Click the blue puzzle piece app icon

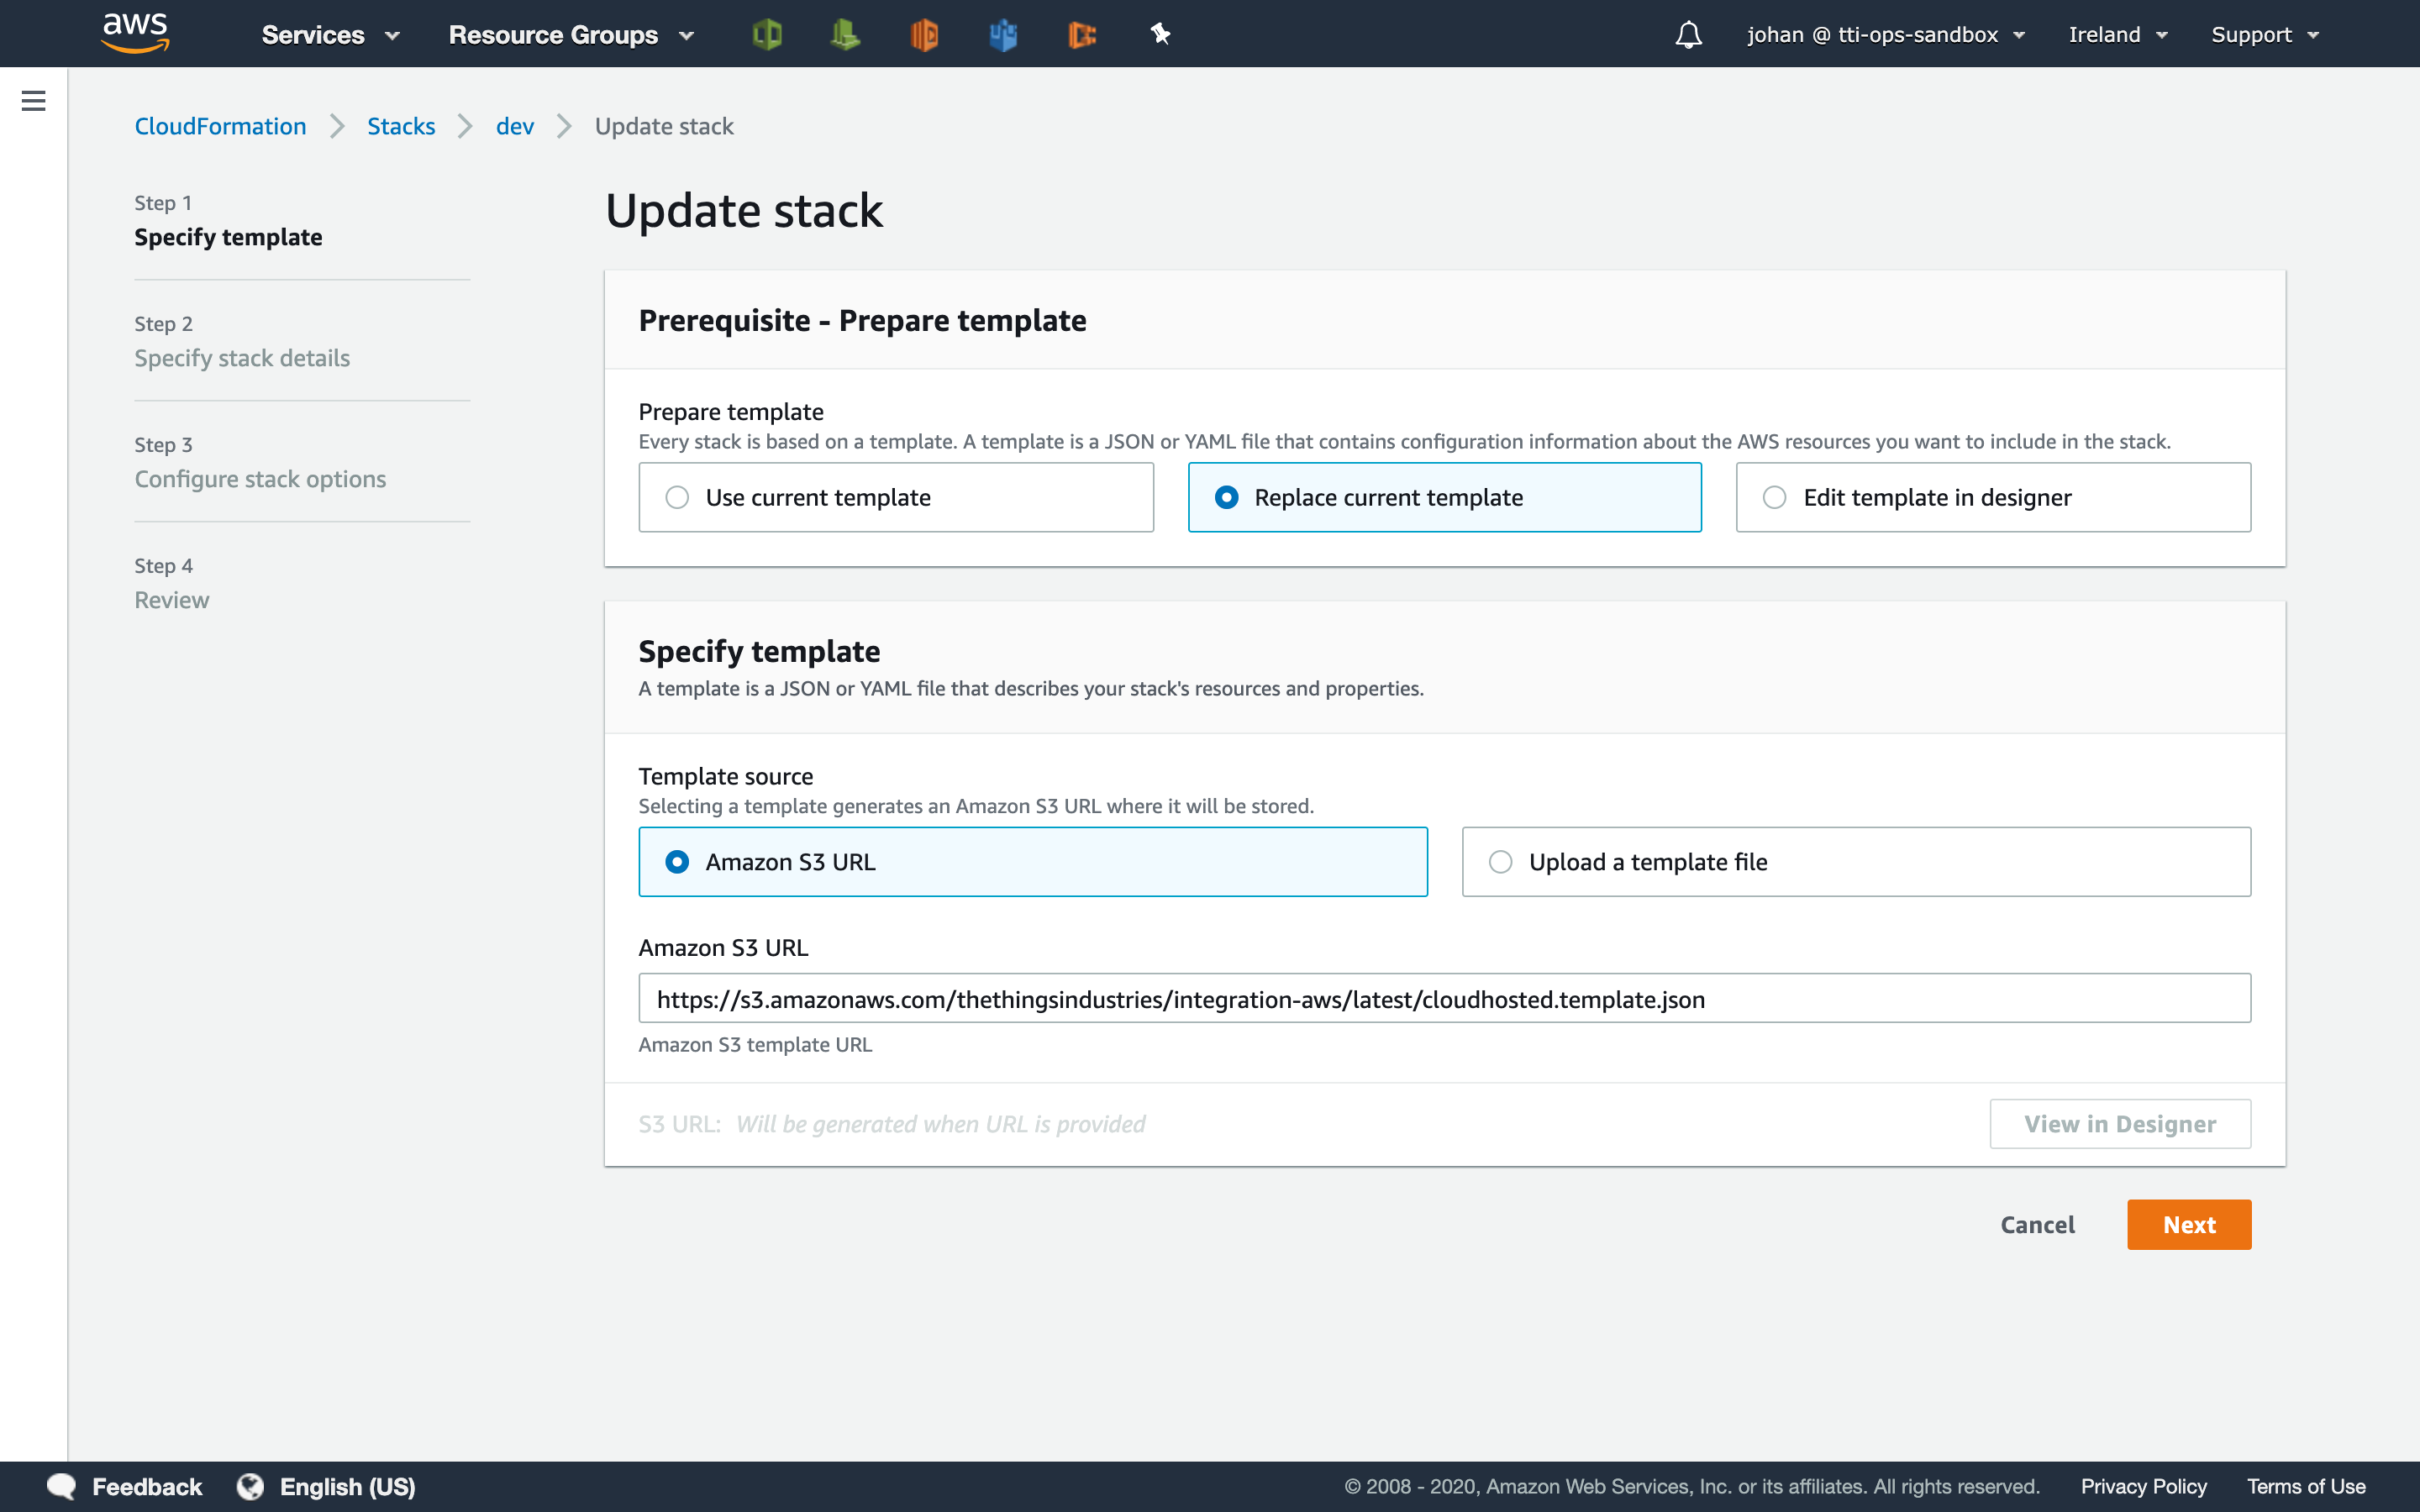1002,33
